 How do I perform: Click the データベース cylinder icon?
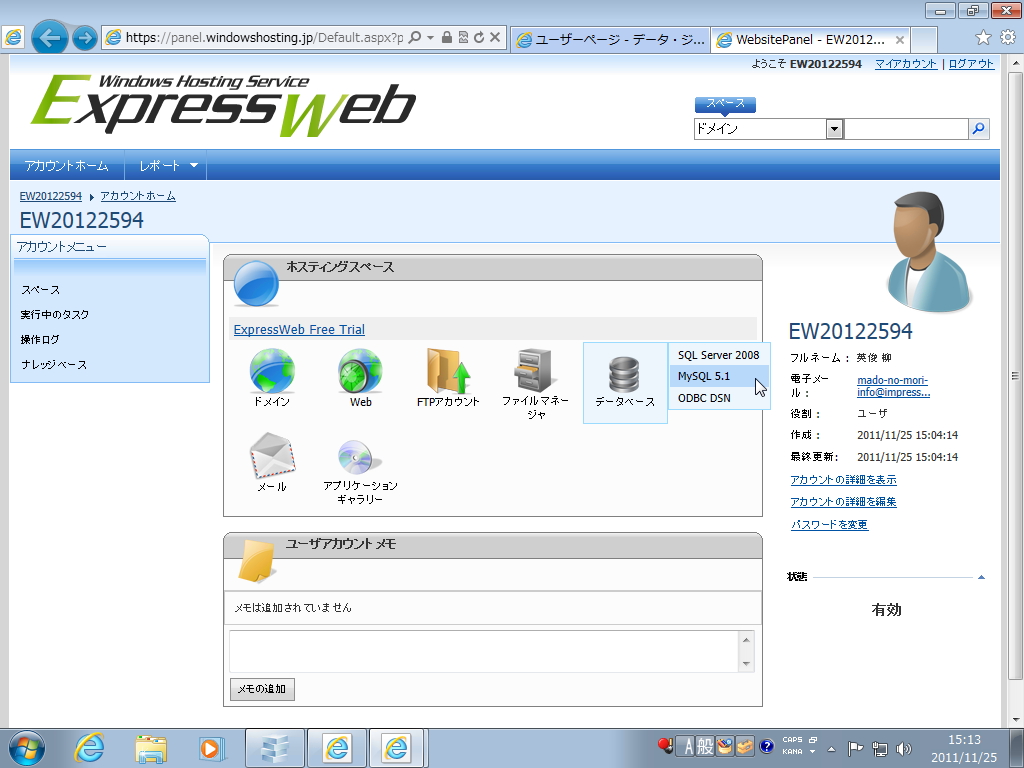pyautogui.click(x=624, y=374)
